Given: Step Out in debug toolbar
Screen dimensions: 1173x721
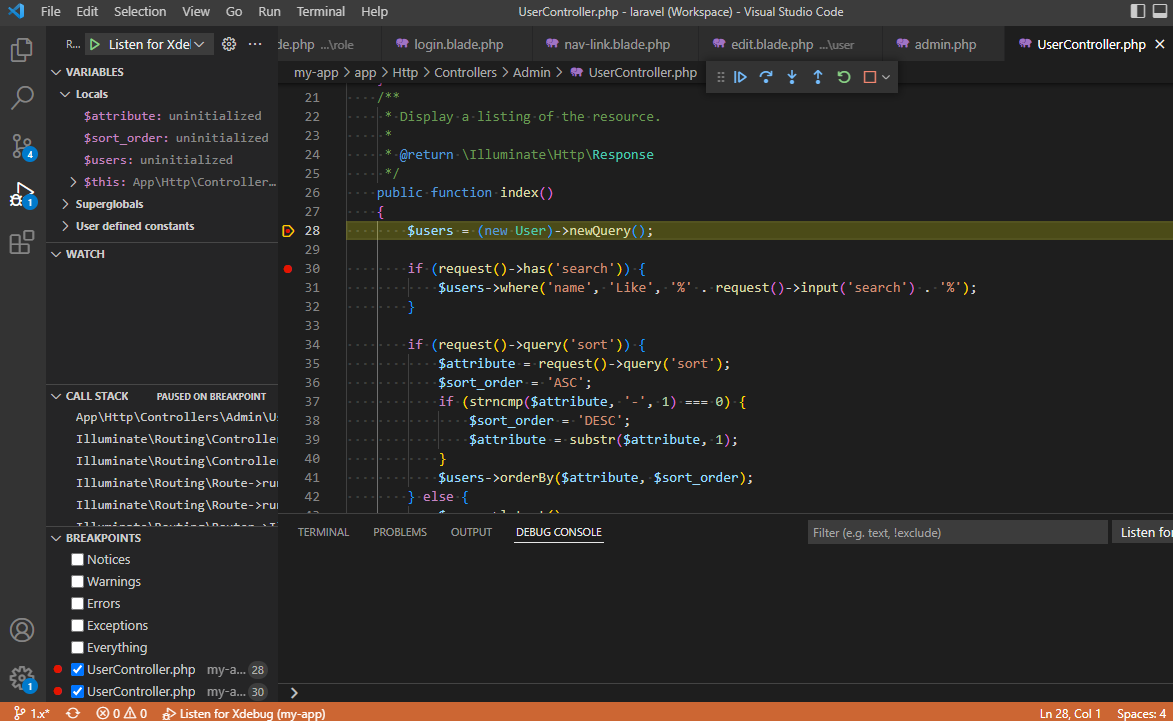Looking at the screenshot, I should click(818, 77).
